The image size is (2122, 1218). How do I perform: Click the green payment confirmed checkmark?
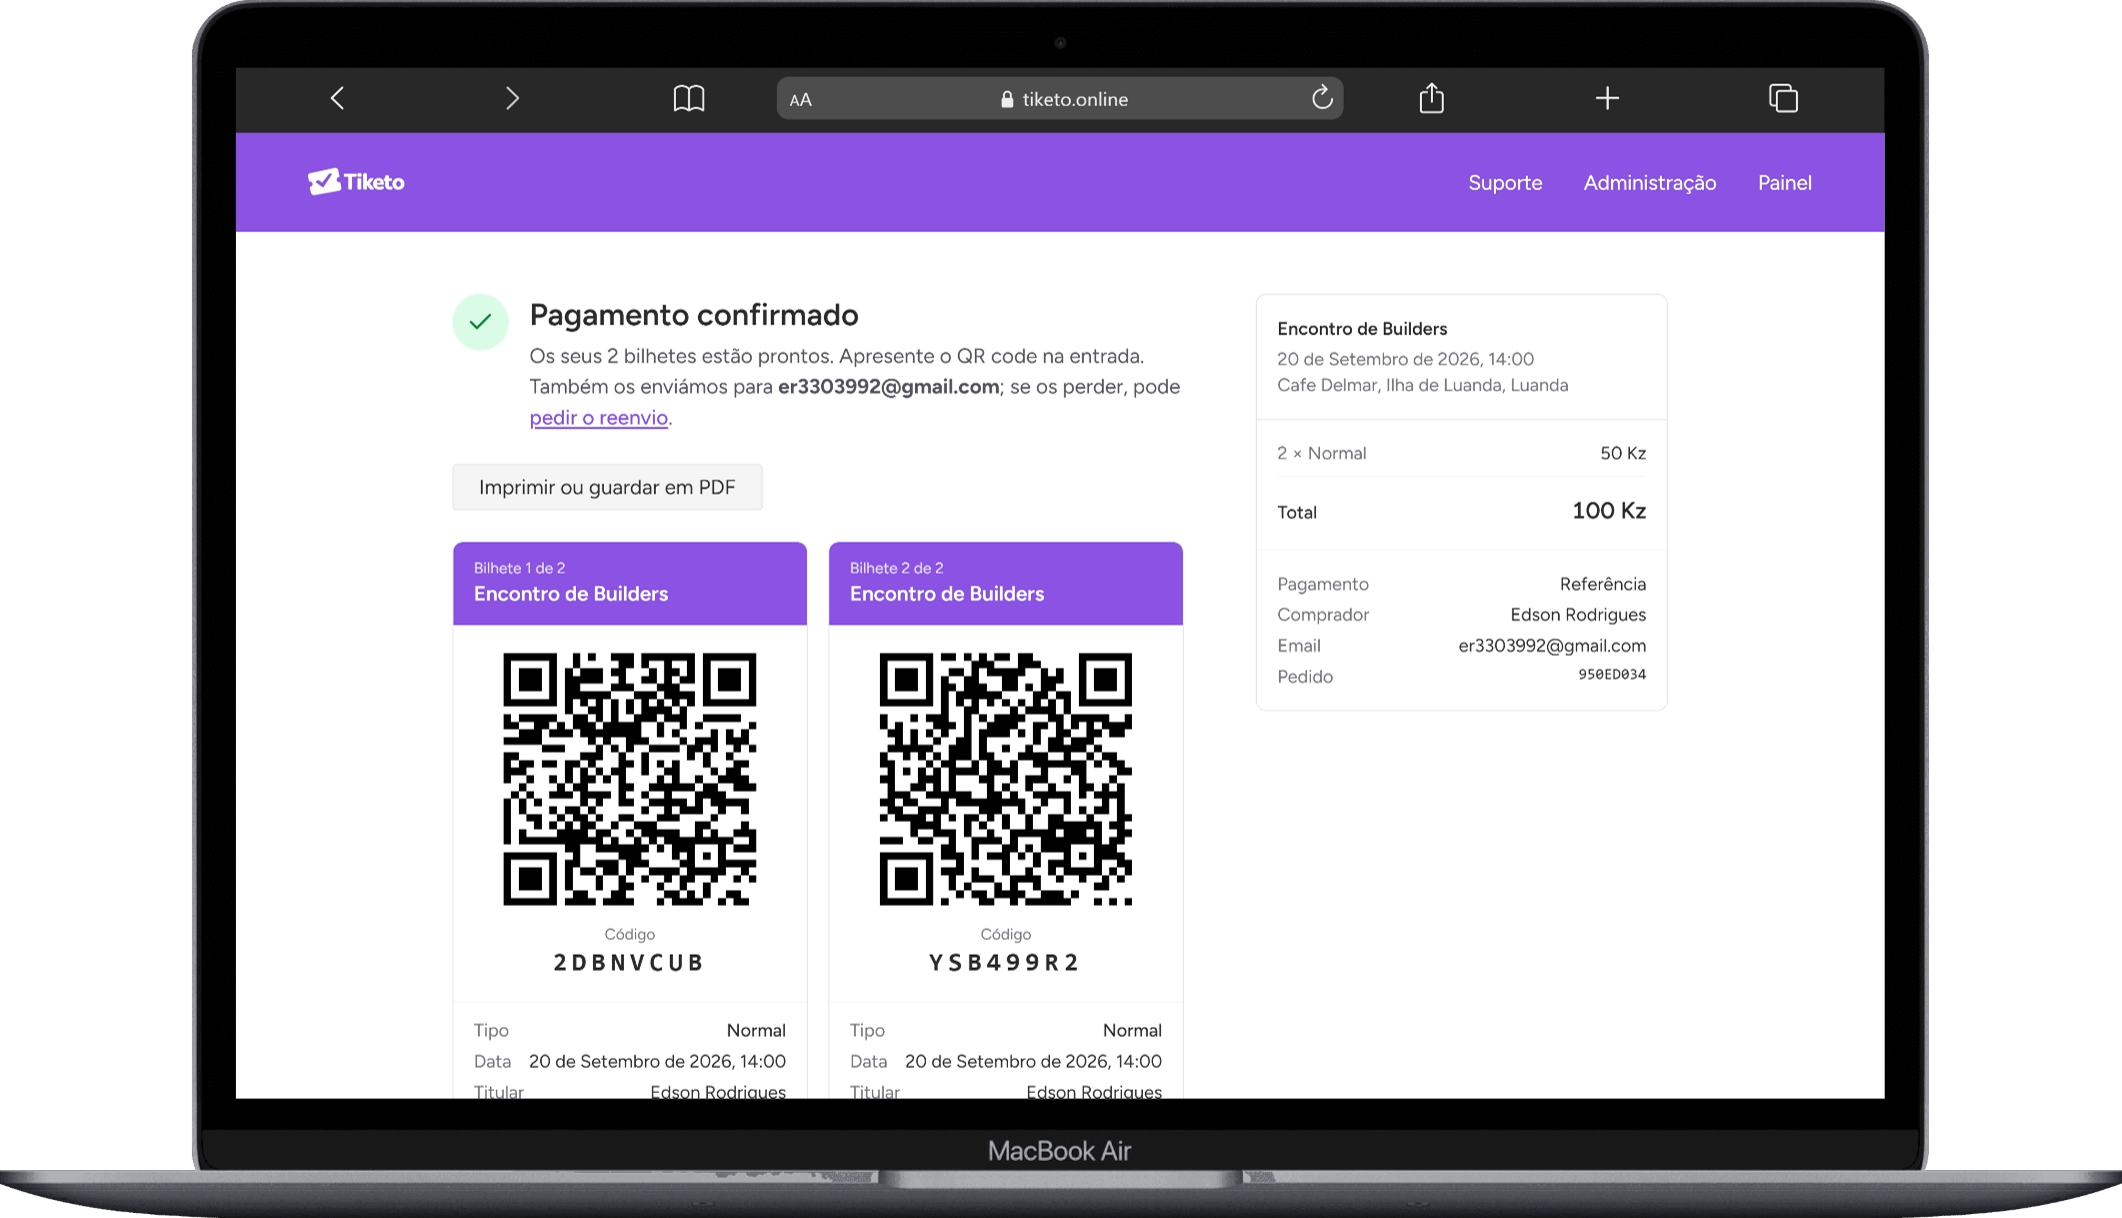pyautogui.click(x=481, y=322)
